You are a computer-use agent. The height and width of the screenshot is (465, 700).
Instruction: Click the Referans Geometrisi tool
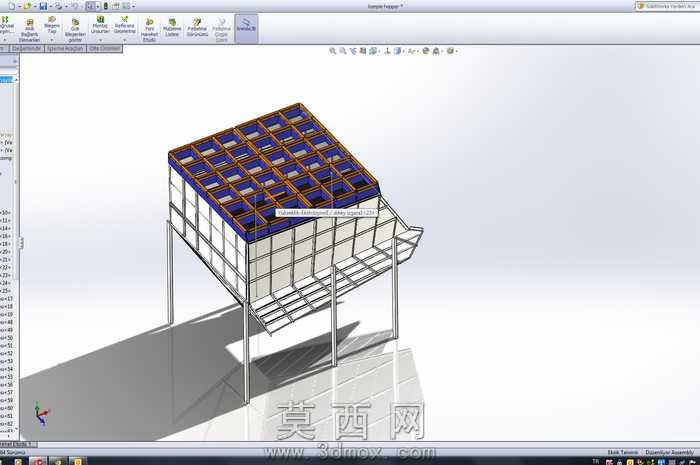pyautogui.click(x=125, y=25)
